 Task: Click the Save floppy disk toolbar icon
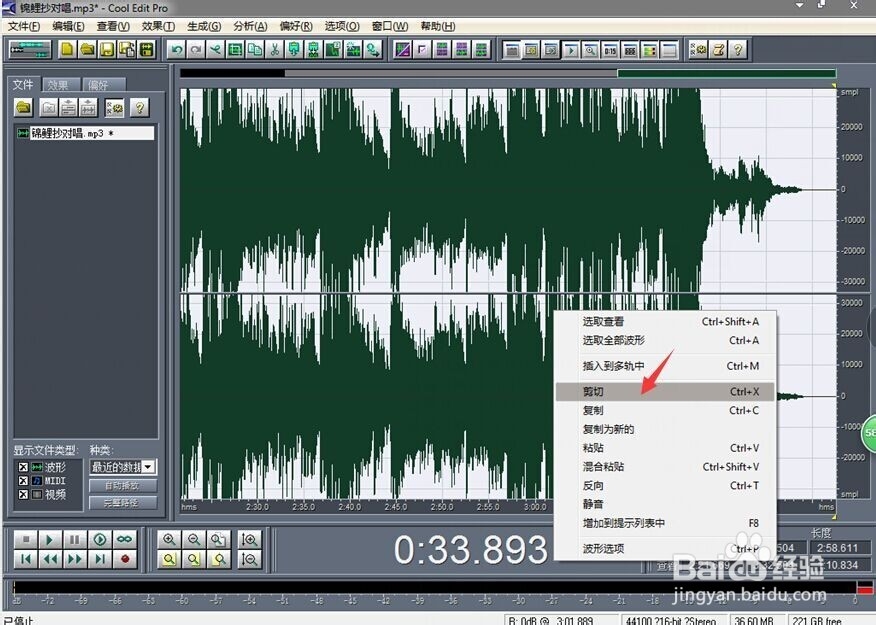point(107,50)
